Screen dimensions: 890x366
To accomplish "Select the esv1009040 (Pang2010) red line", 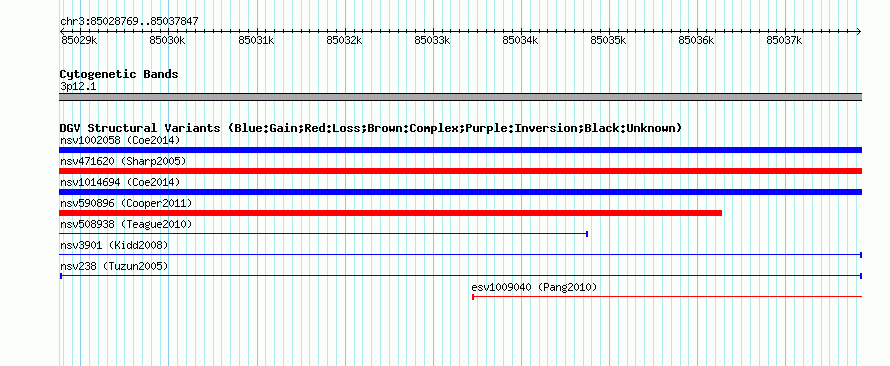I will pyautogui.click(x=667, y=297).
